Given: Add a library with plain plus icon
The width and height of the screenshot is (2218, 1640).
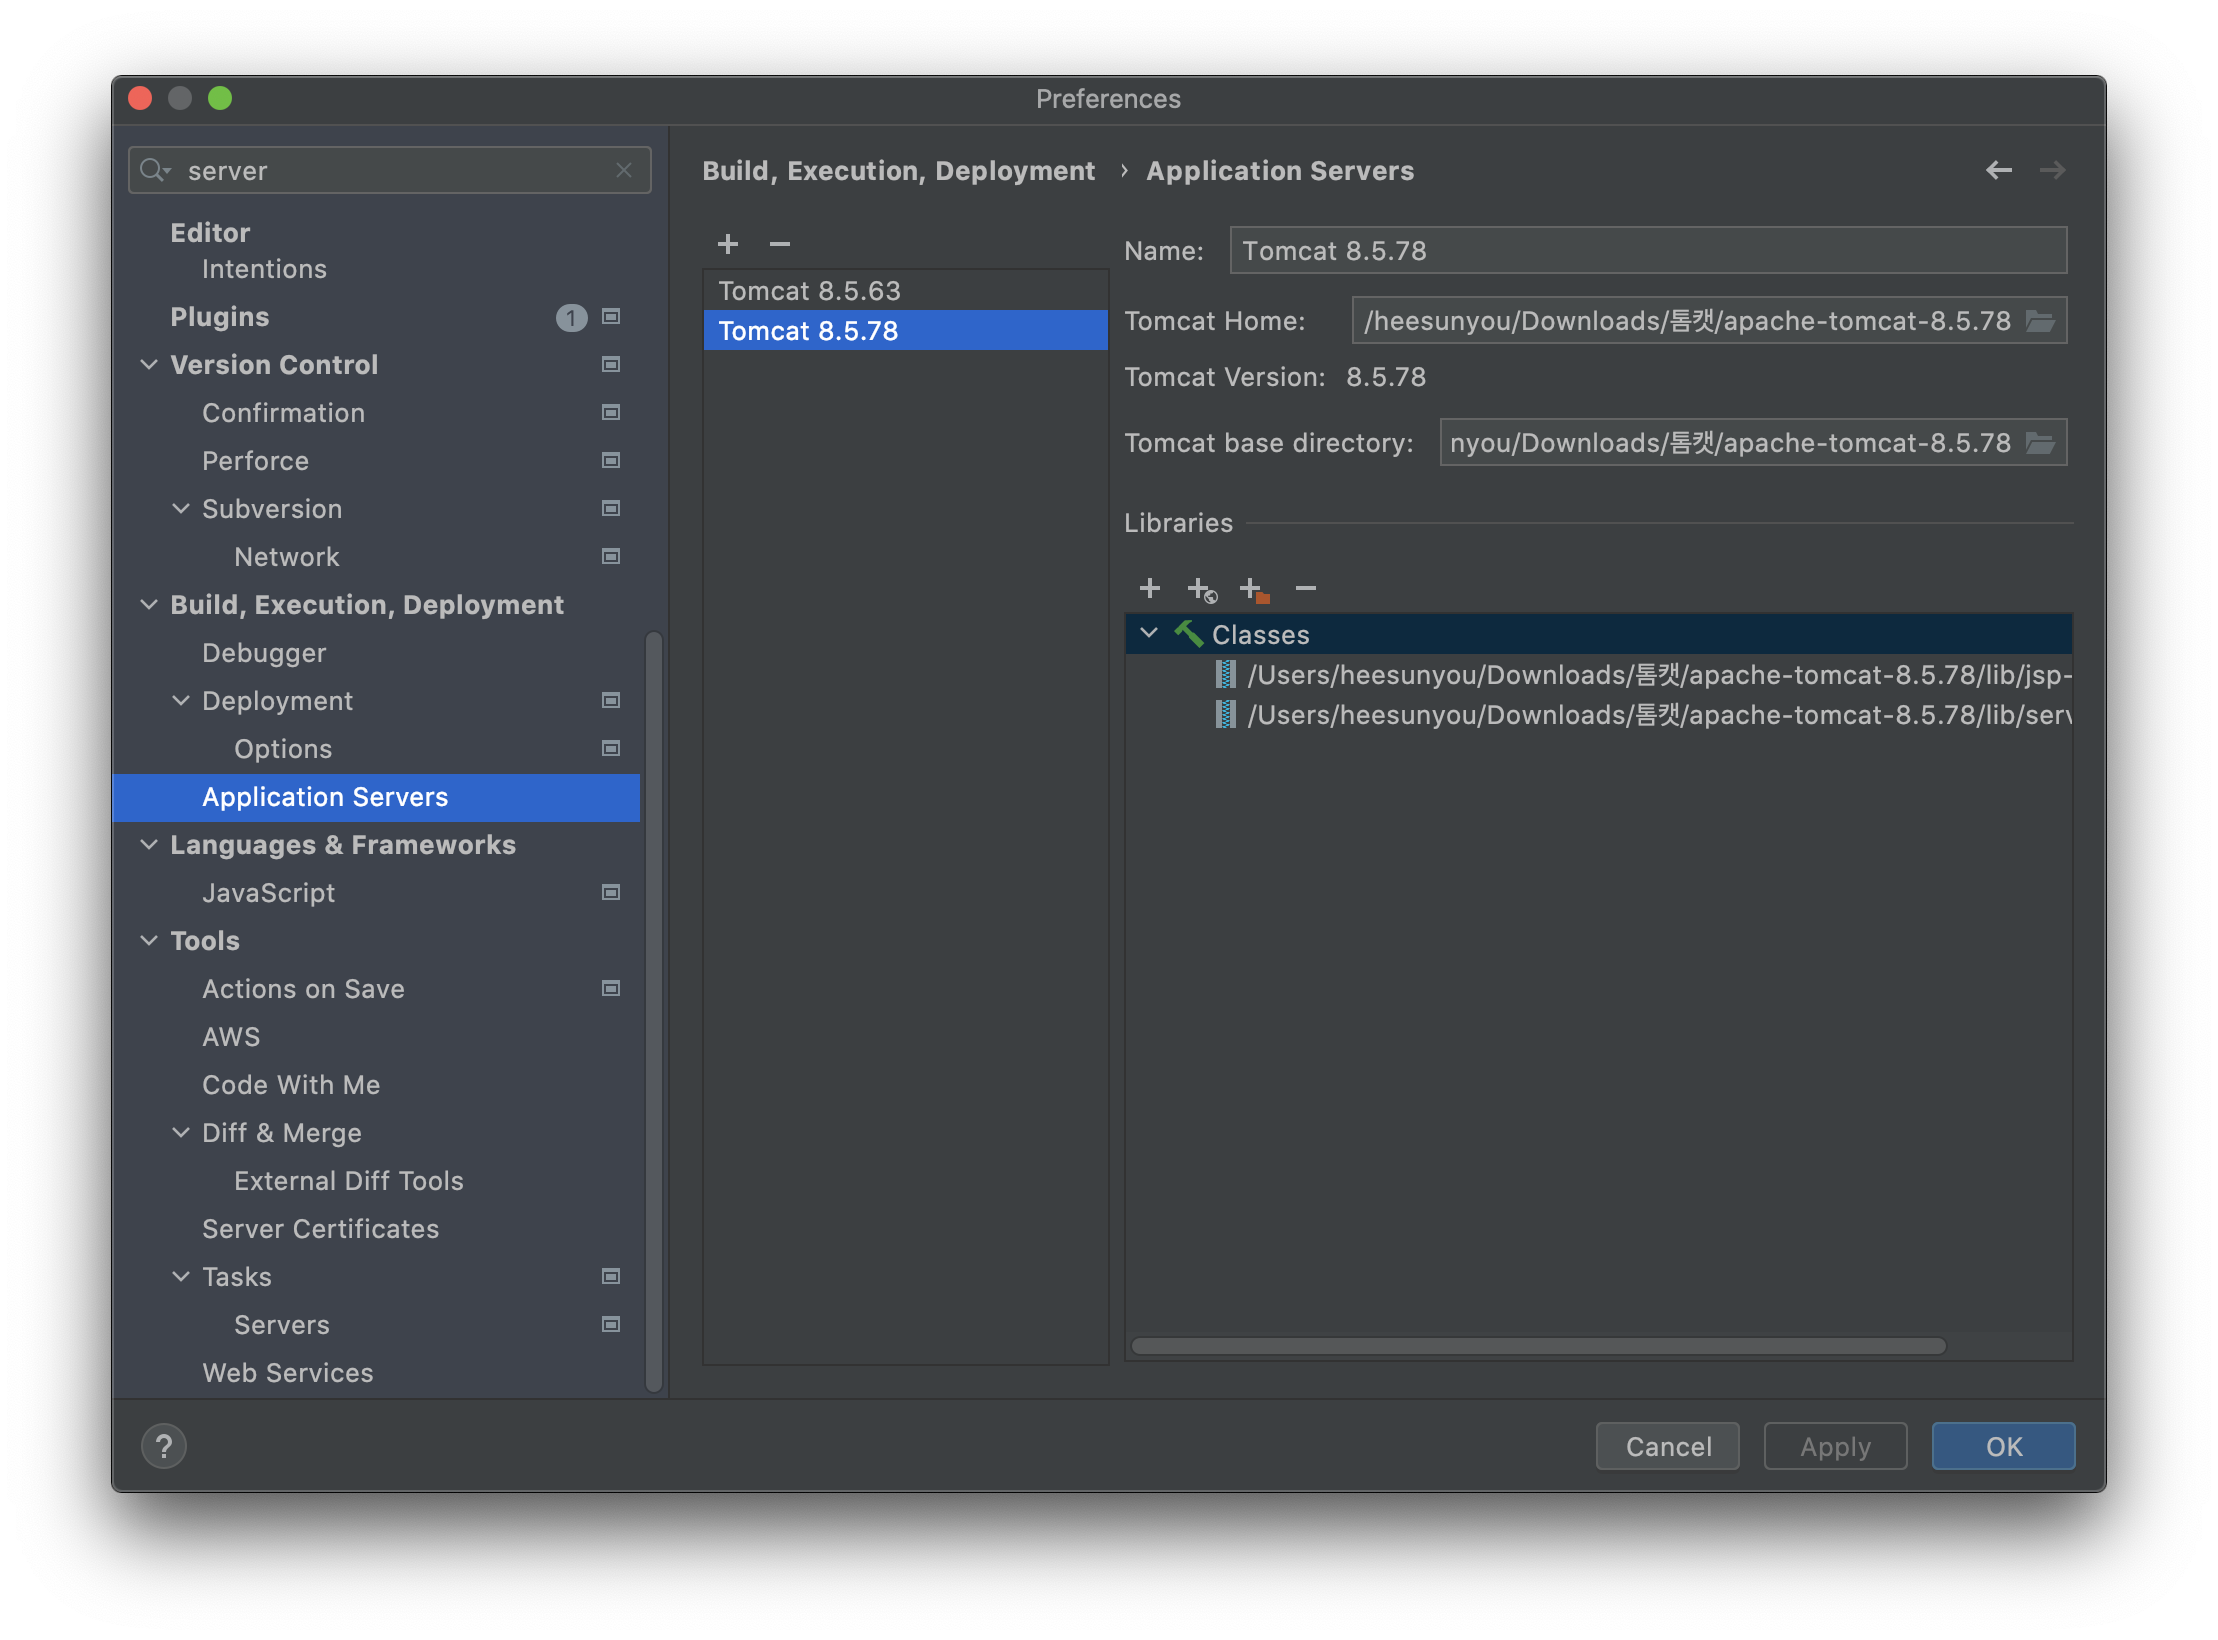Looking at the screenshot, I should tap(1150, 589).
